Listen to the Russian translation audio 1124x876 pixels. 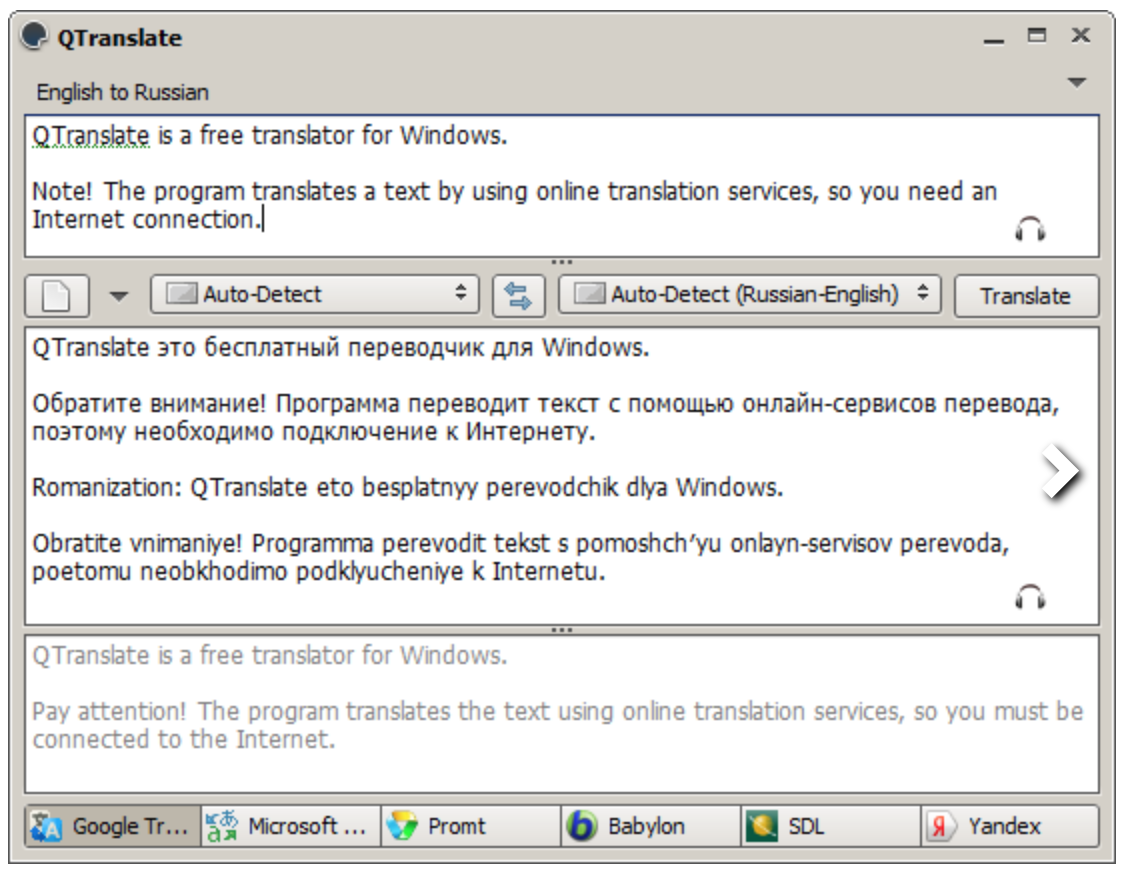click(1029, 598)
